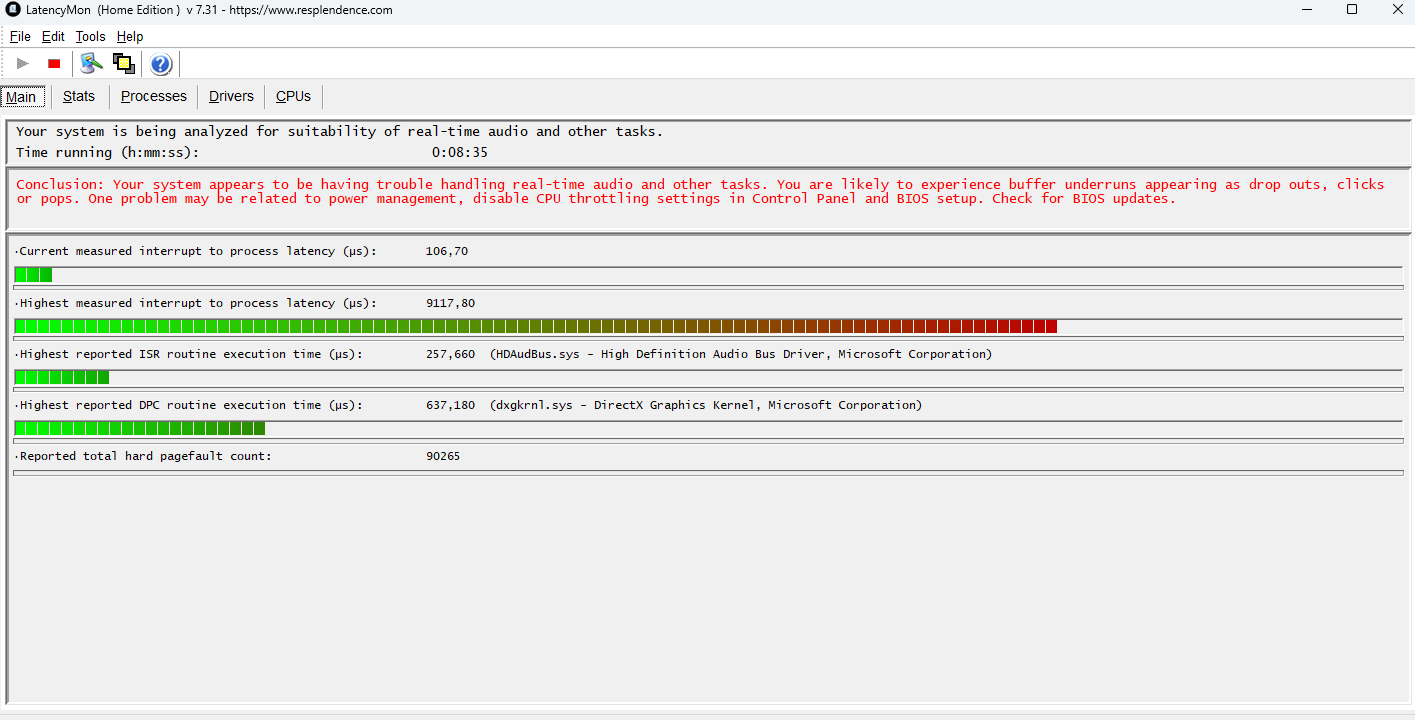Click the red Conclusion warning text

point(700,191)
